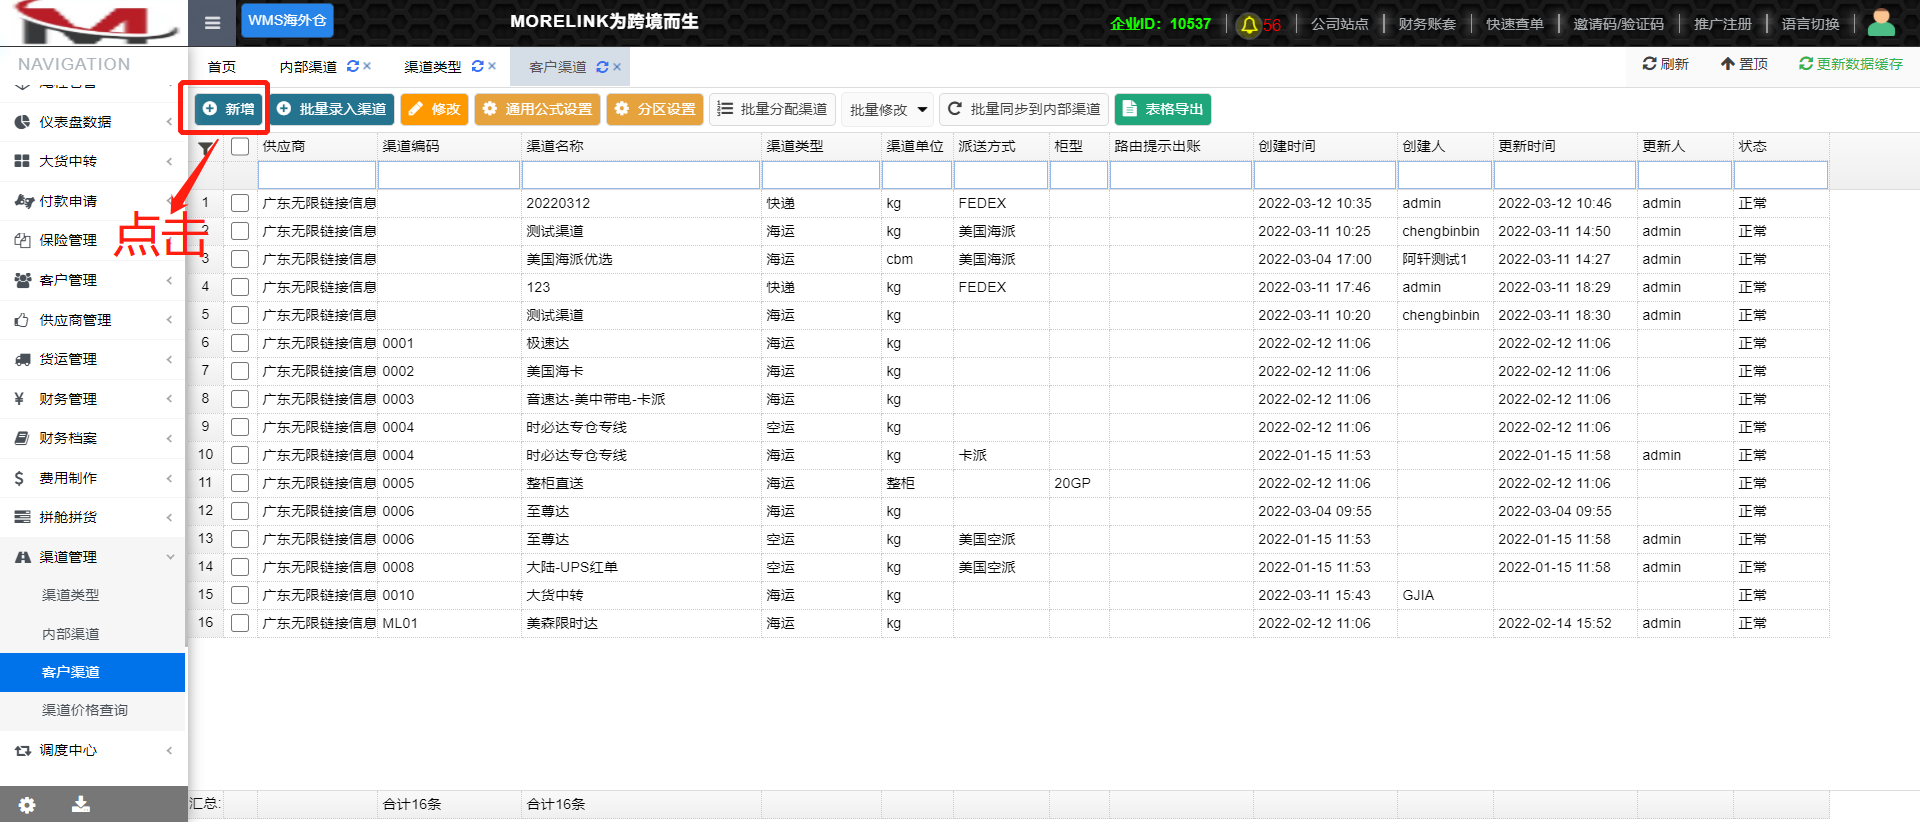Click the hamburger menu toggle icon
The image size is (1920, 822).
tap(212, 23)
